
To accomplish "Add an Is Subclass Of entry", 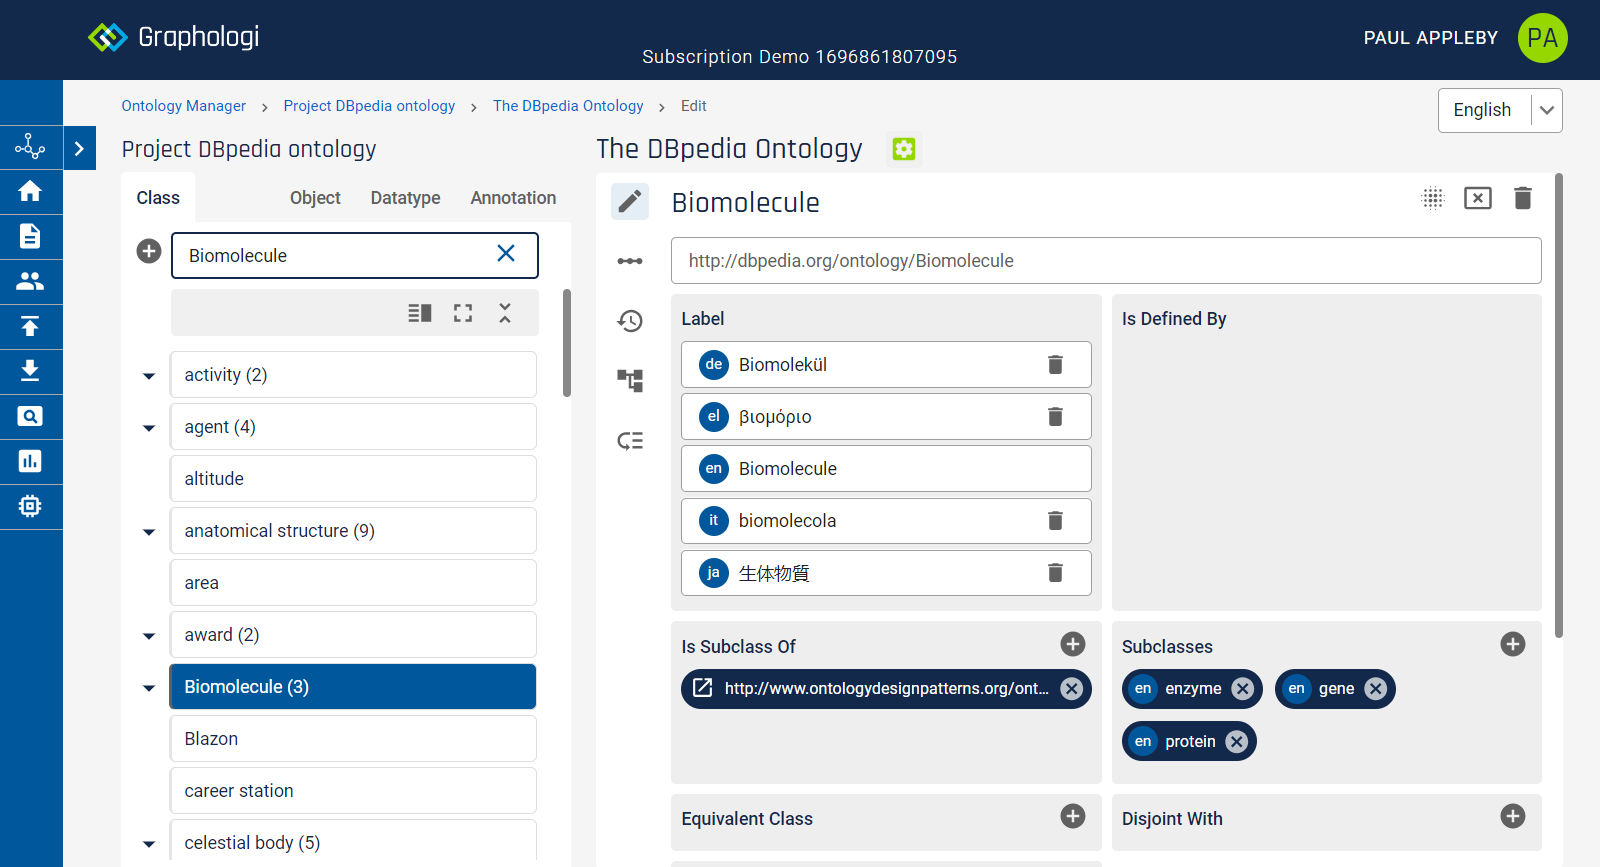I will 1073,644.
